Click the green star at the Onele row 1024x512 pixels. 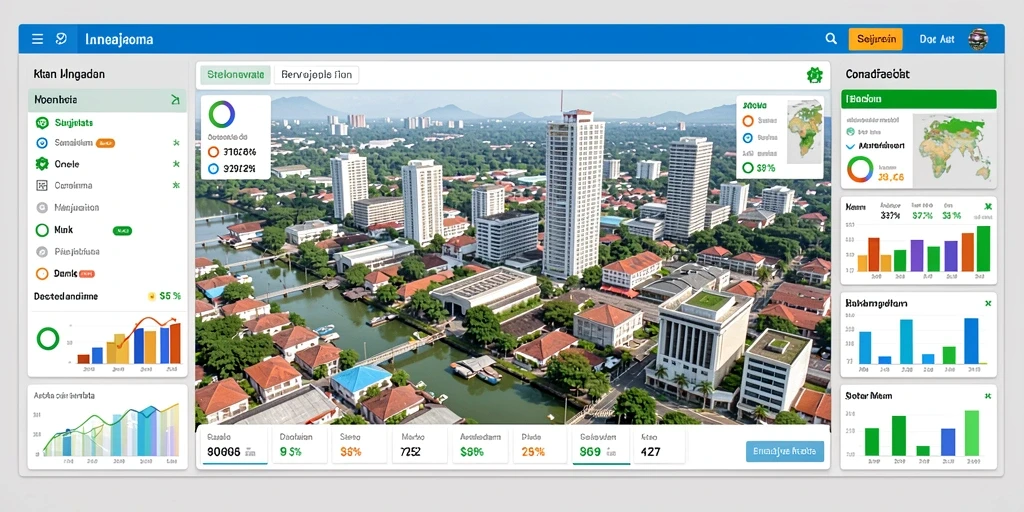pos(176,164)
